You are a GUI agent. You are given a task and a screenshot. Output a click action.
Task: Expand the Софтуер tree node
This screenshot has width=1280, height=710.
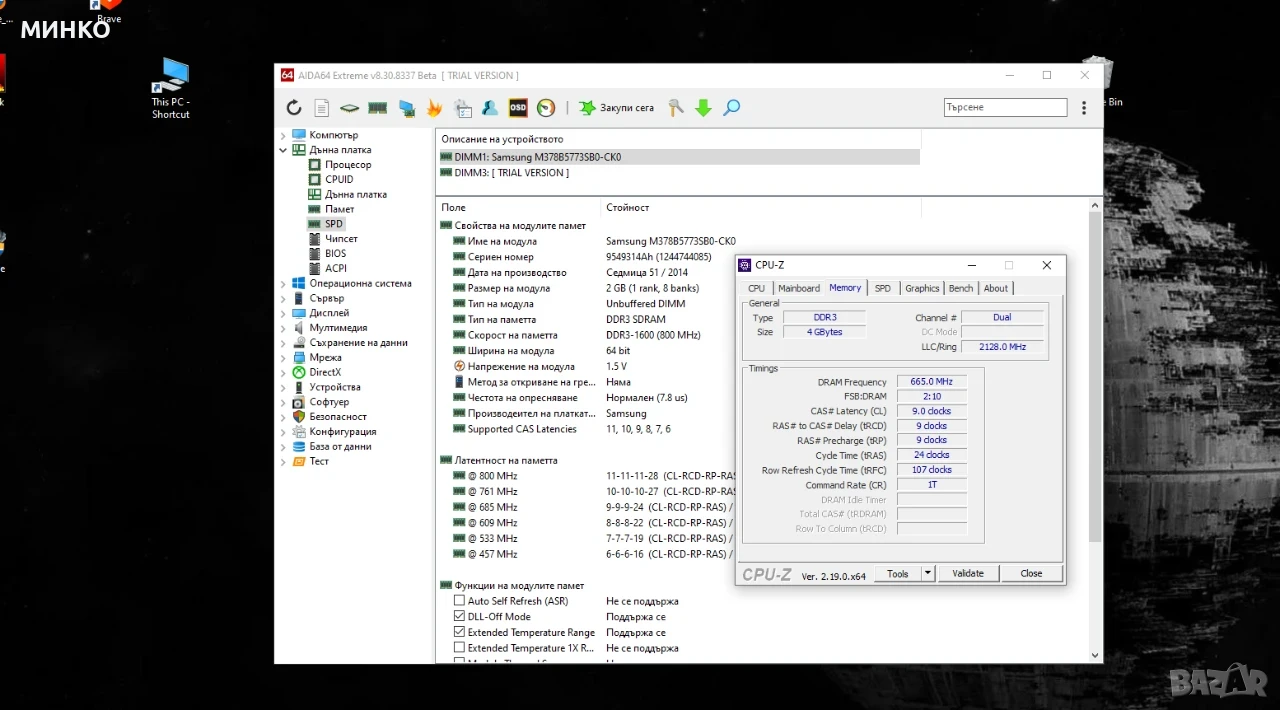click(283, 402)
